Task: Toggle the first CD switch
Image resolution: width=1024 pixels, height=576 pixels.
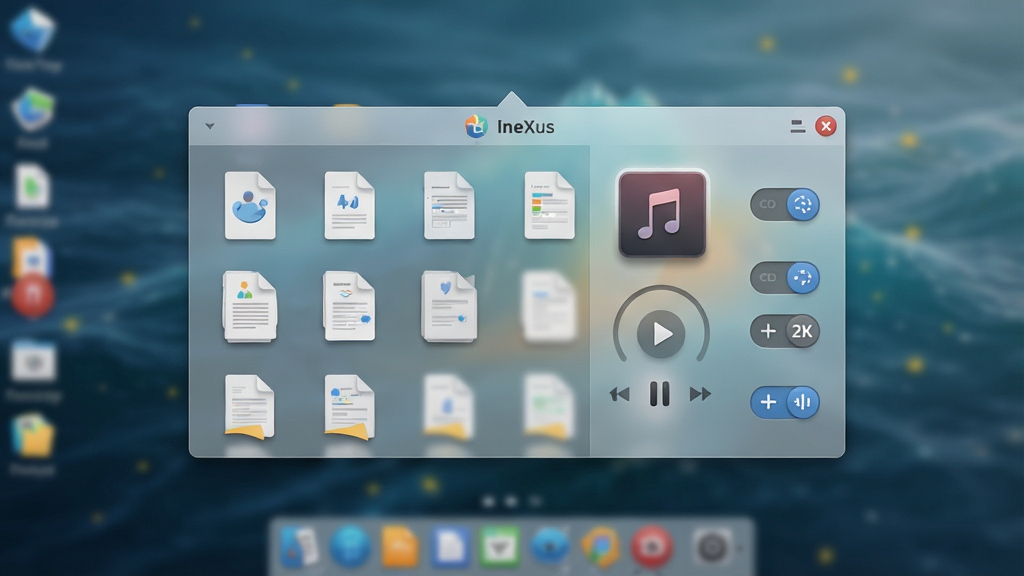Action: point(785,204)
